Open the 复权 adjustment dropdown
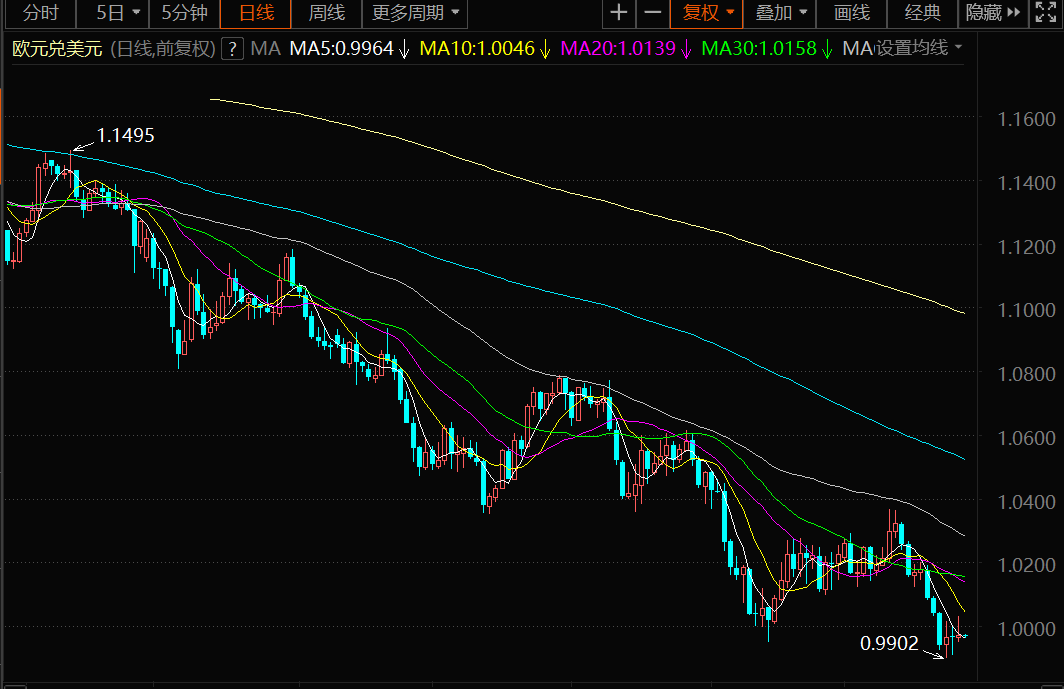 tap(707, 13)
